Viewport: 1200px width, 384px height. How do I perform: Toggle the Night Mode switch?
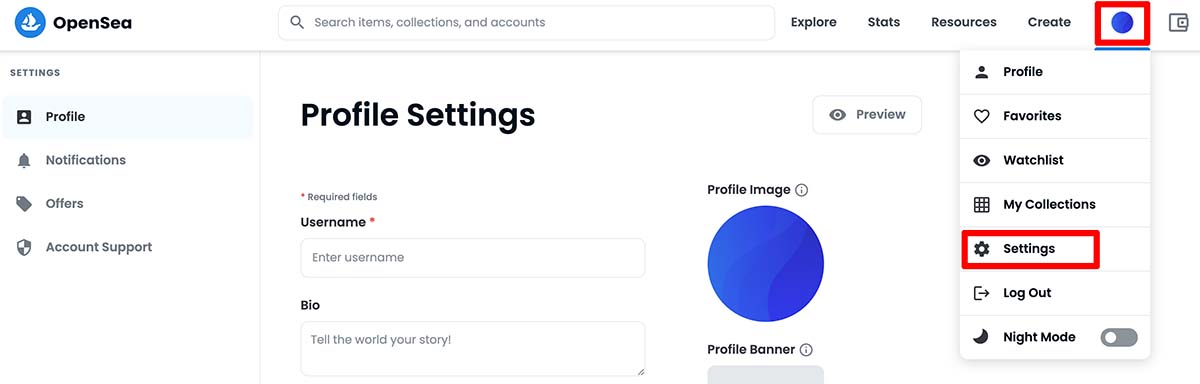[x=1119, y=338]
